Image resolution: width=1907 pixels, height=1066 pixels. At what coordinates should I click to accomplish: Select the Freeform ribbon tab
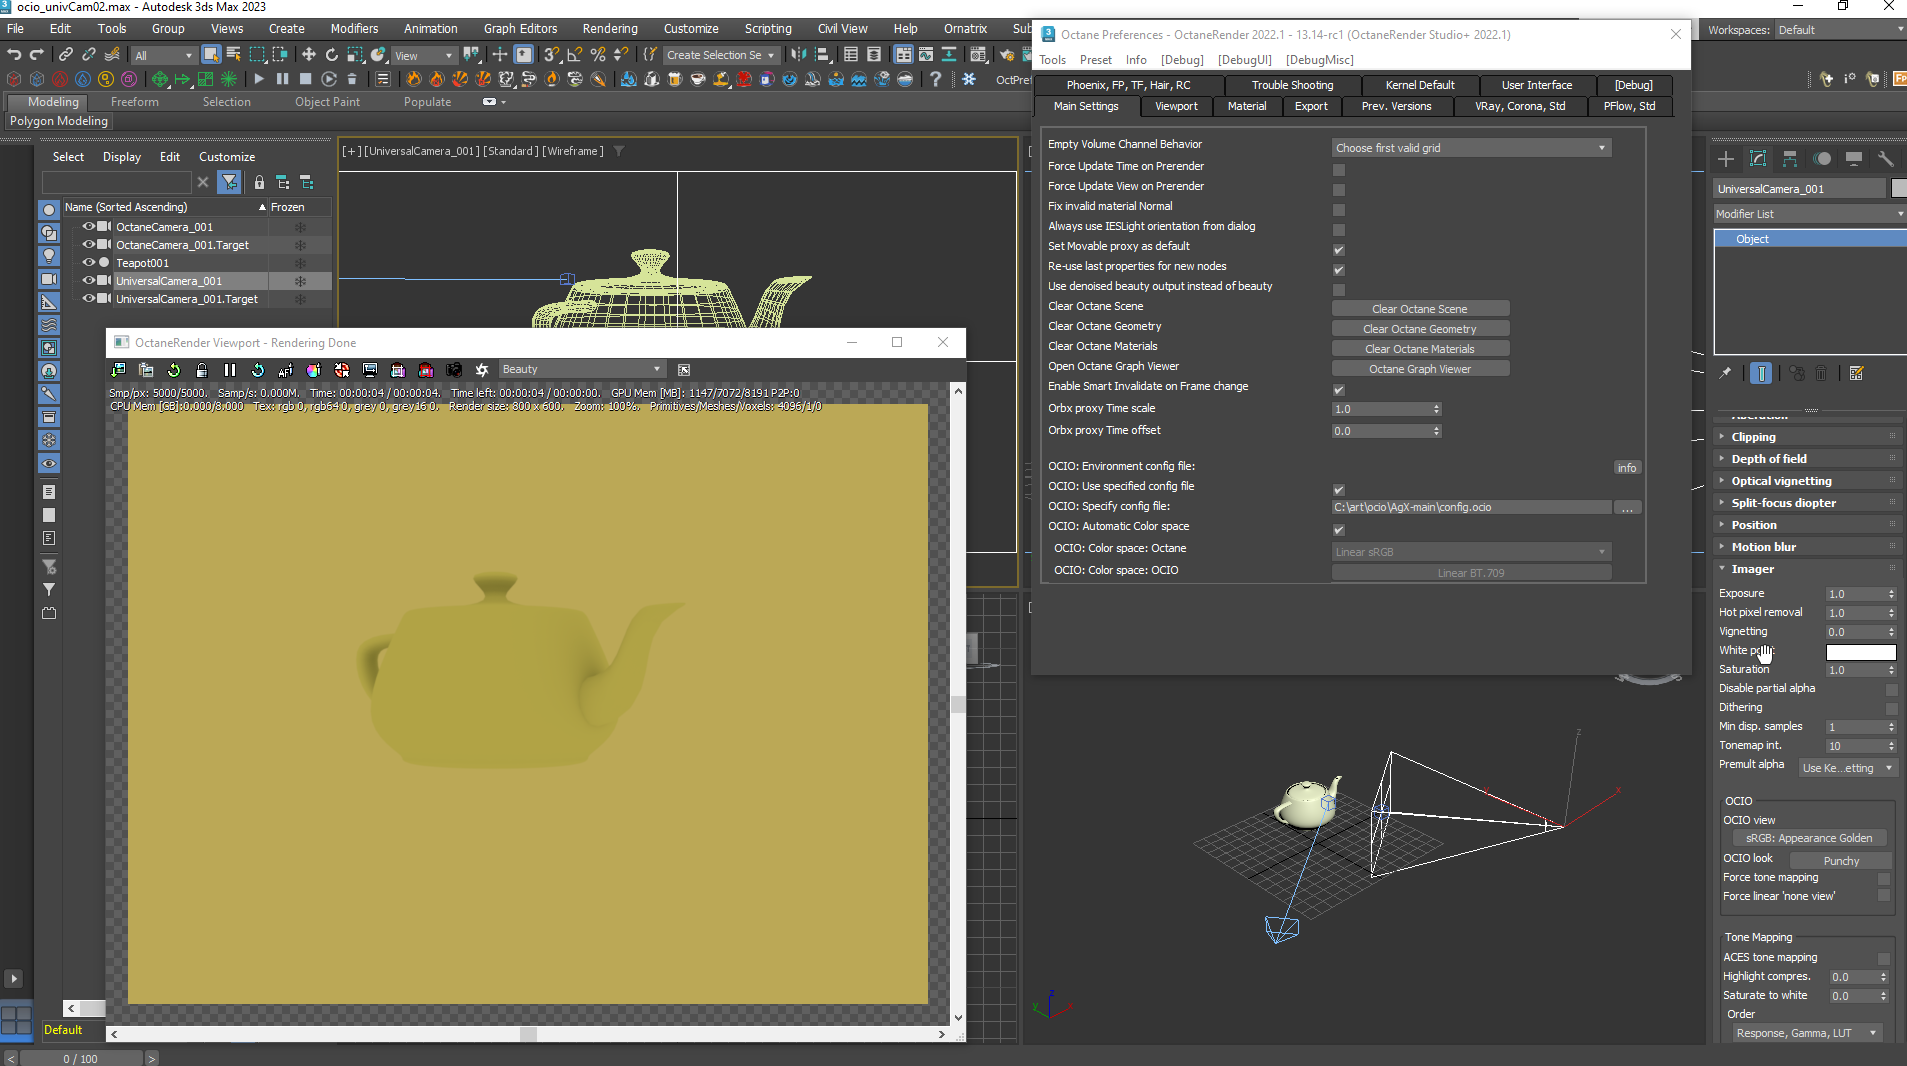[x=135, y=102]
